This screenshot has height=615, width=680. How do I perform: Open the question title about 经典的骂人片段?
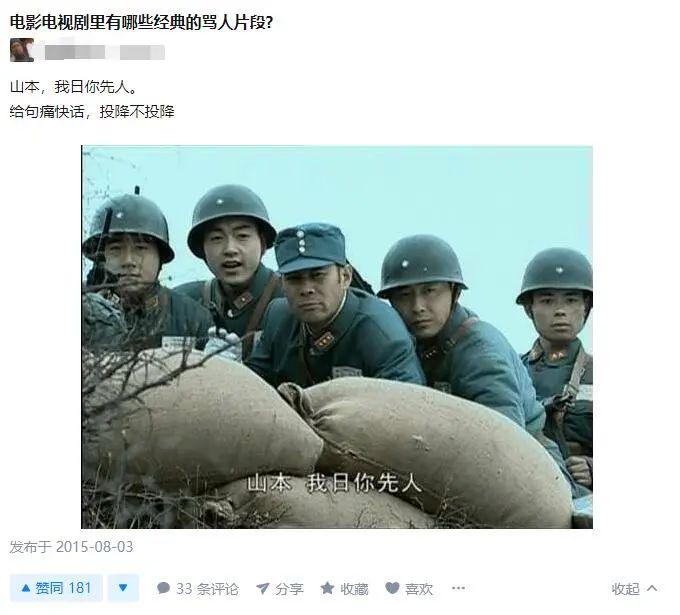(x=141, y=22)
